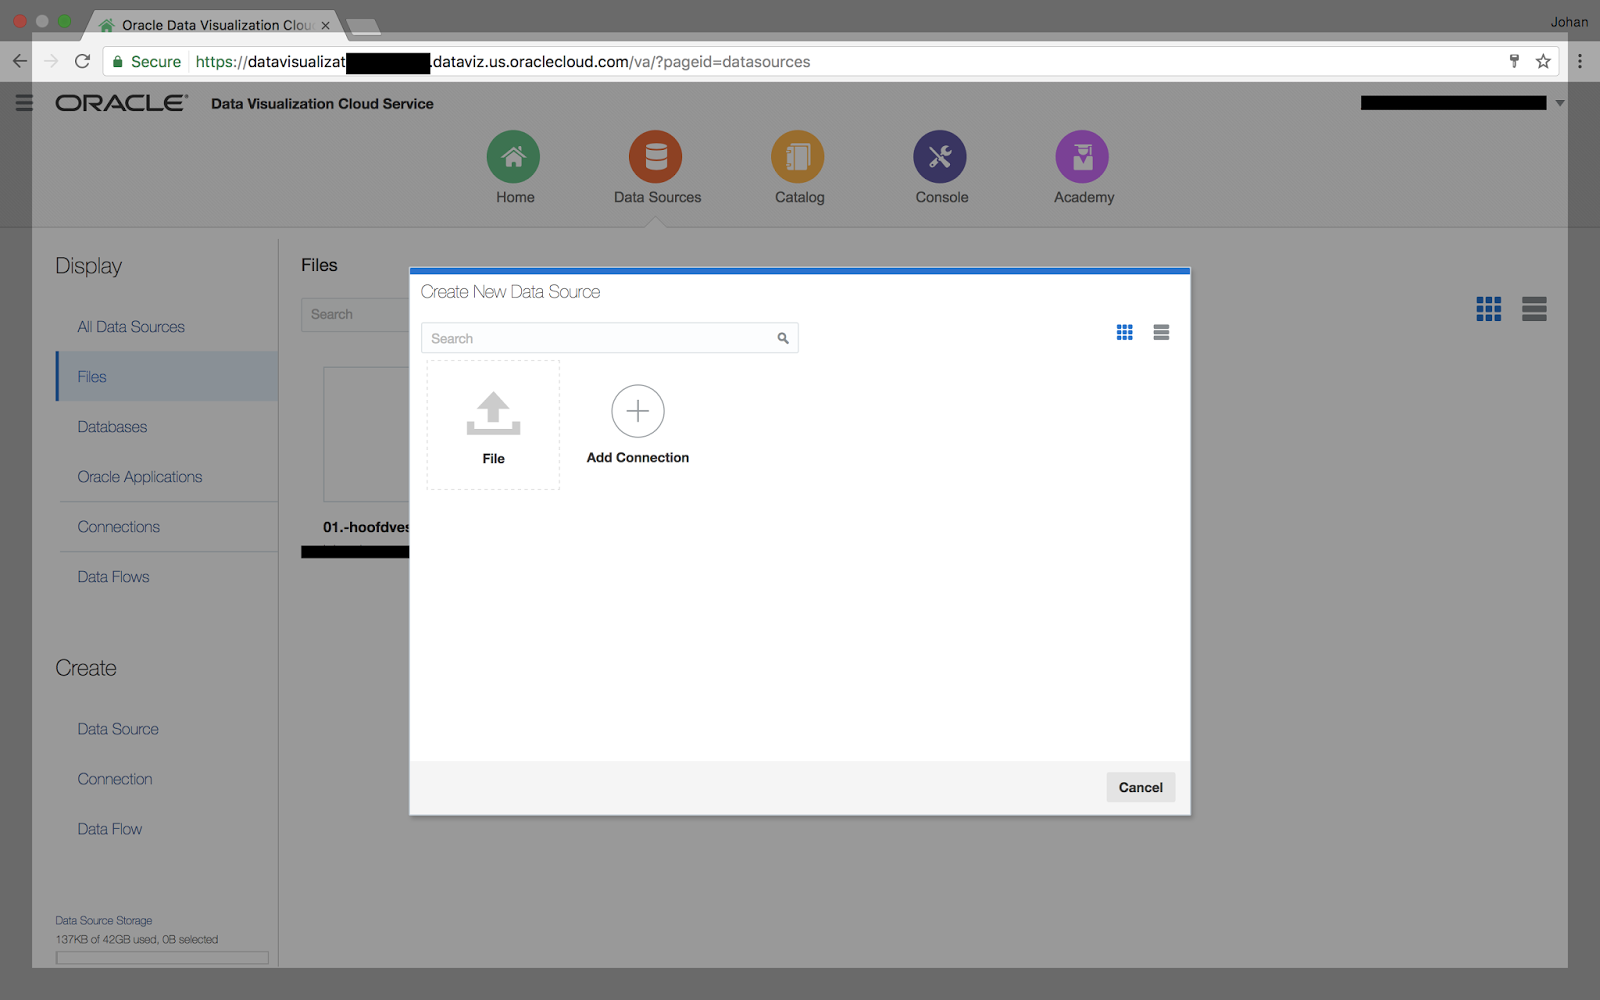1600x1000 pixels.
Task: Open All Data Sources
Action: [130, 326]
